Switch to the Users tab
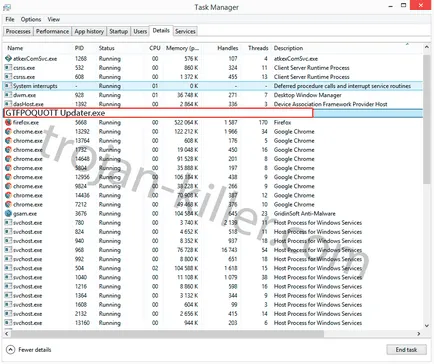The image size is (434, 364). point(140,31)
